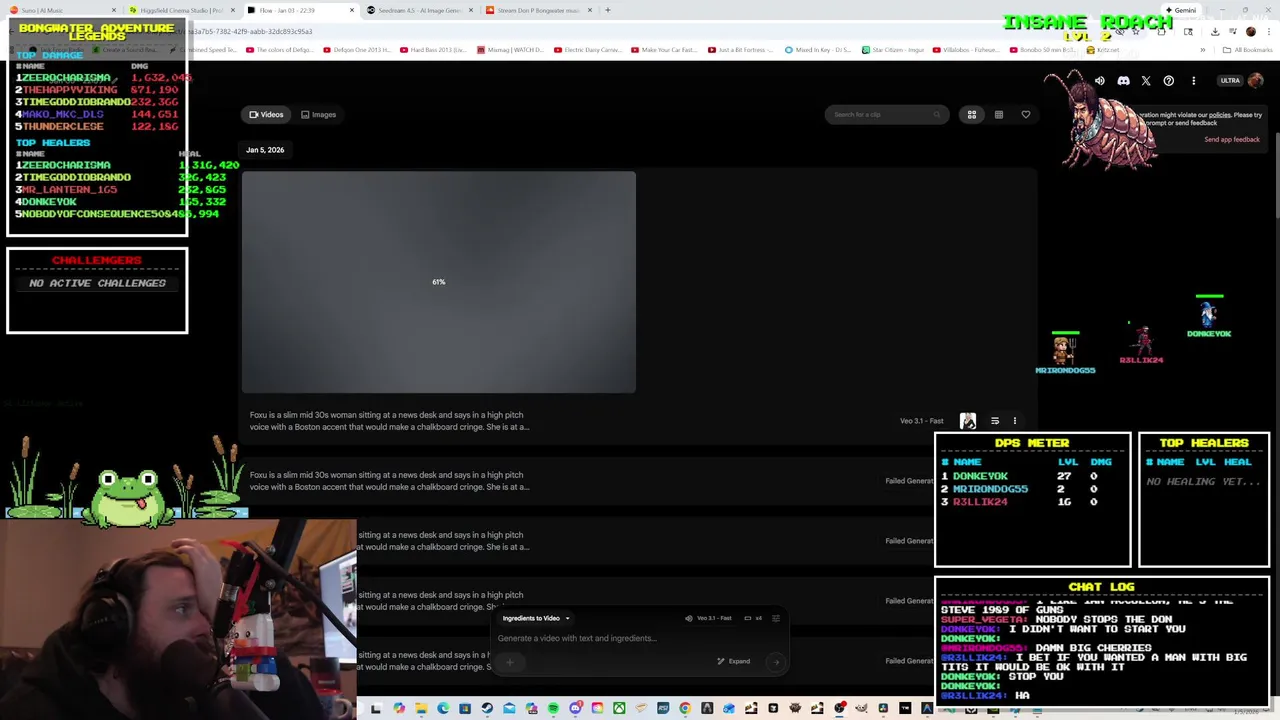1280x720 pixels.
Task: Launch Chrome from the taskbar
Action: 685,709
